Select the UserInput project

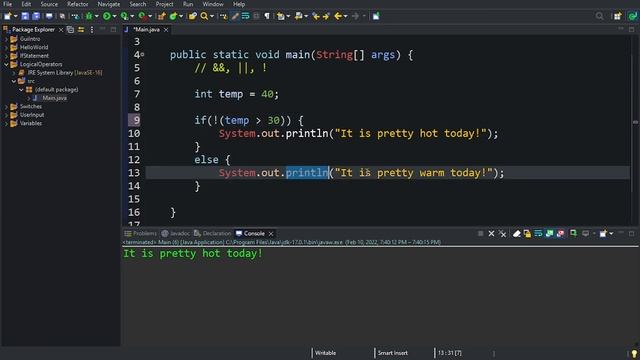[32, 115]
